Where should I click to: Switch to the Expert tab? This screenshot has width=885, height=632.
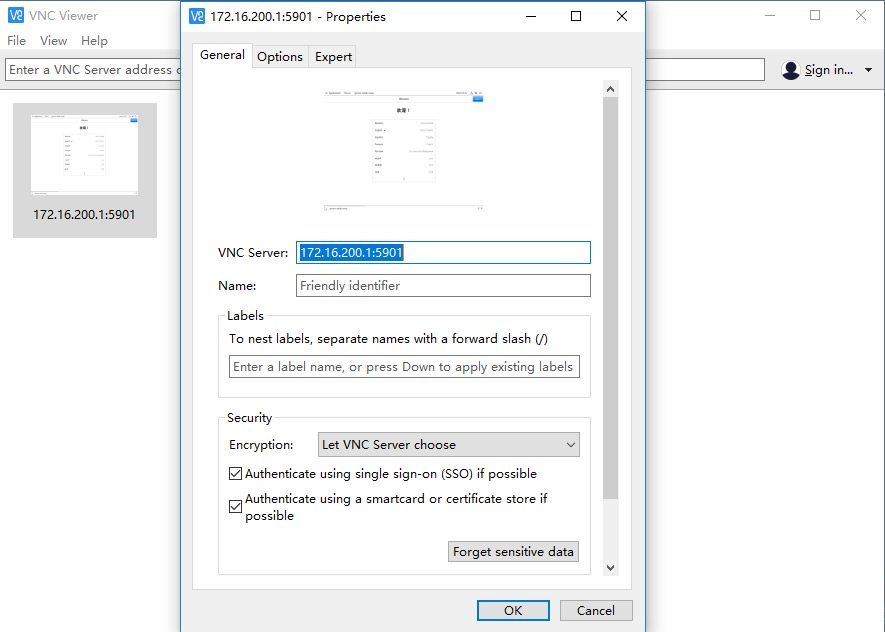point(333,57)
